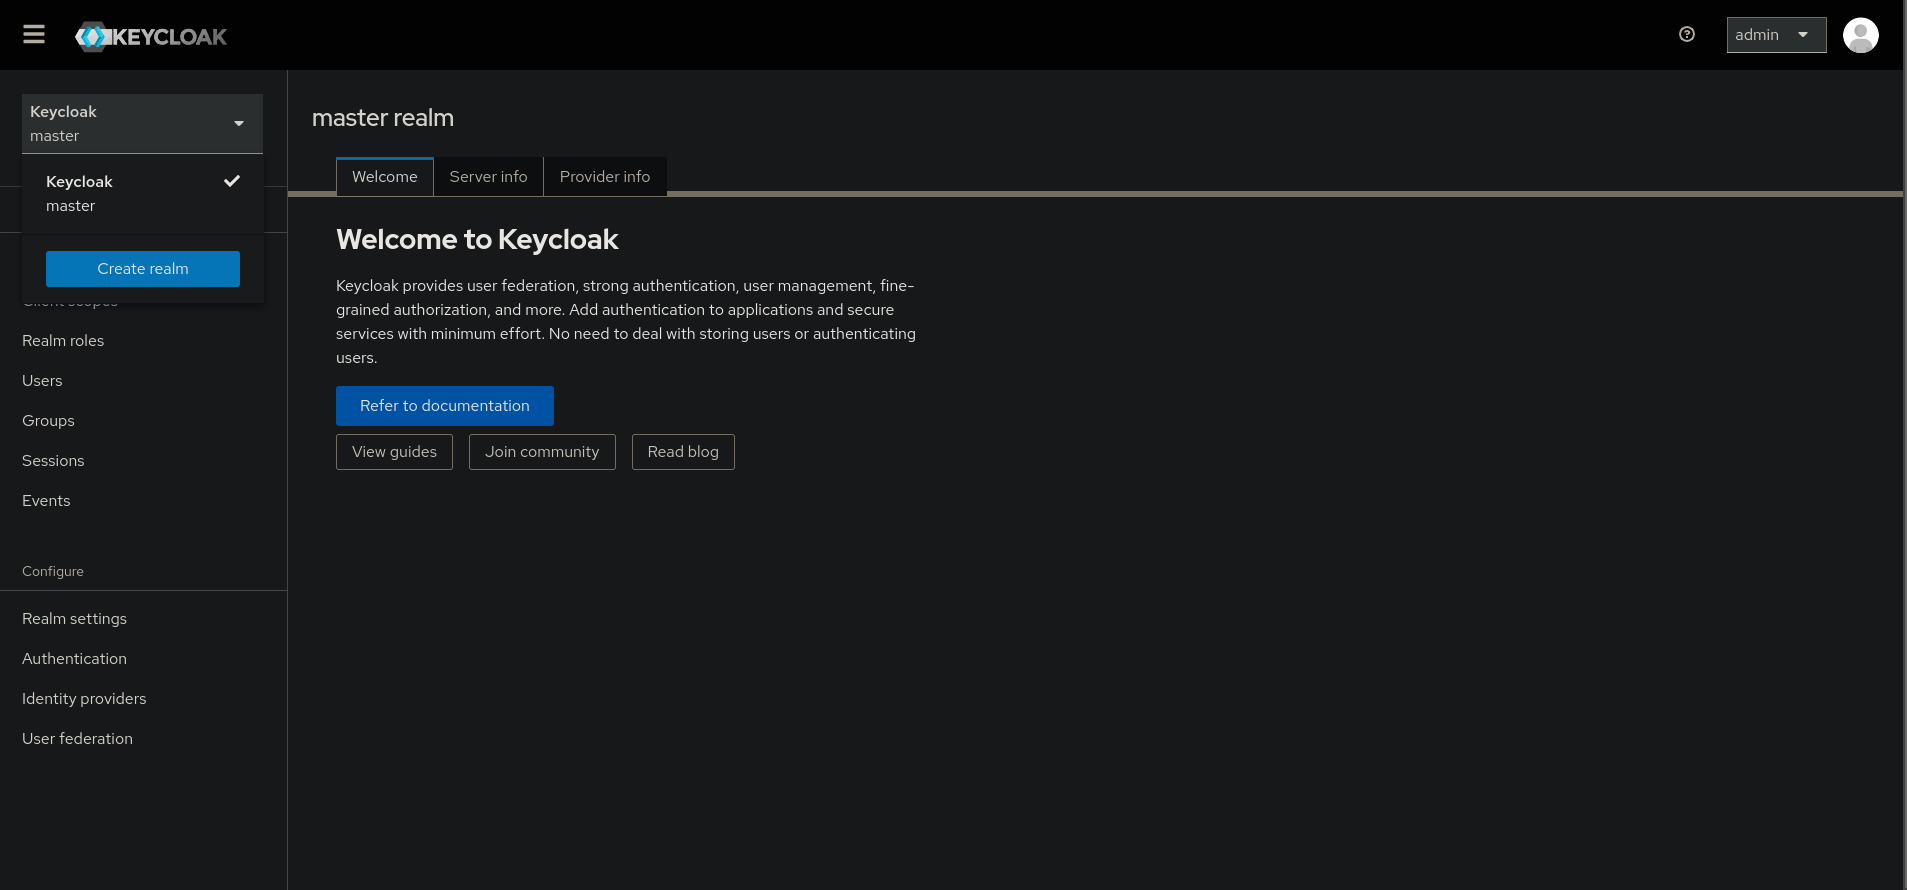Switch to the Provider info tab

pos(605,177)
